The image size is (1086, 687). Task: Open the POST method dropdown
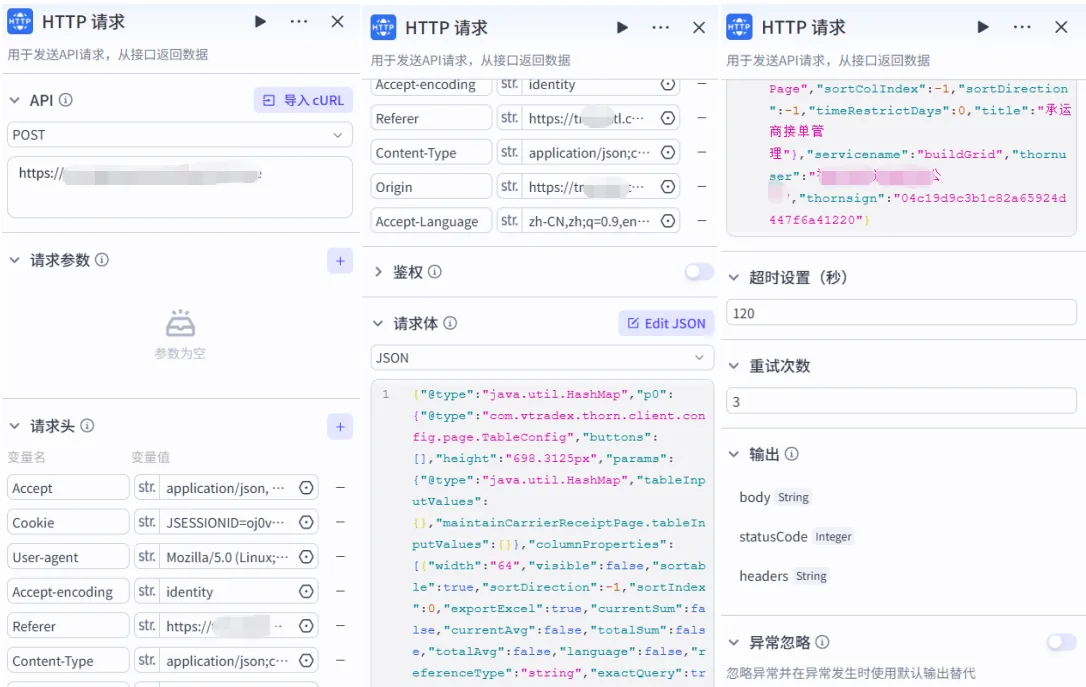(179, 134)
